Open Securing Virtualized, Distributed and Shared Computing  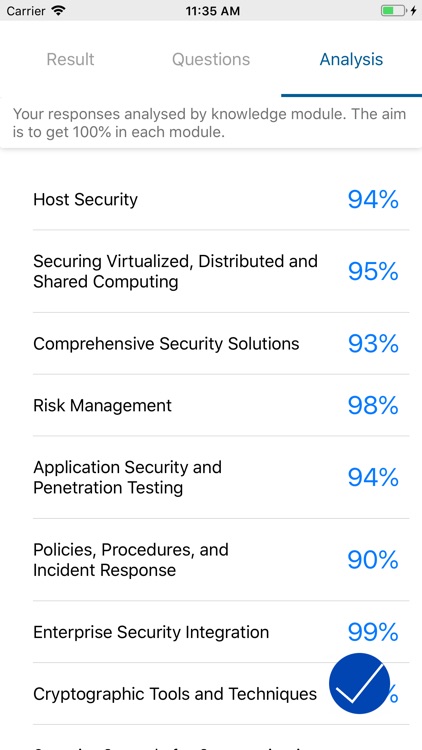(211, 271)
